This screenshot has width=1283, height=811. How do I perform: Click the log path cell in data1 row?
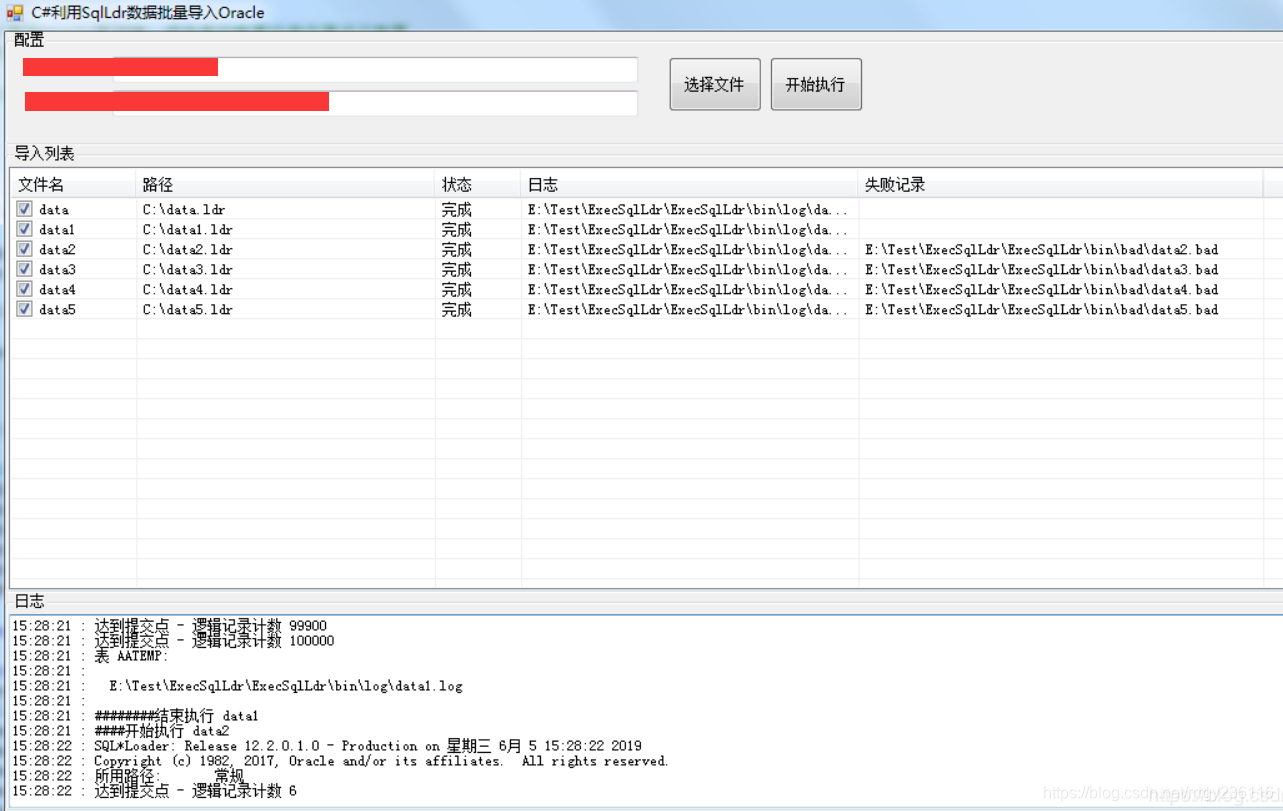pos(688,230)
